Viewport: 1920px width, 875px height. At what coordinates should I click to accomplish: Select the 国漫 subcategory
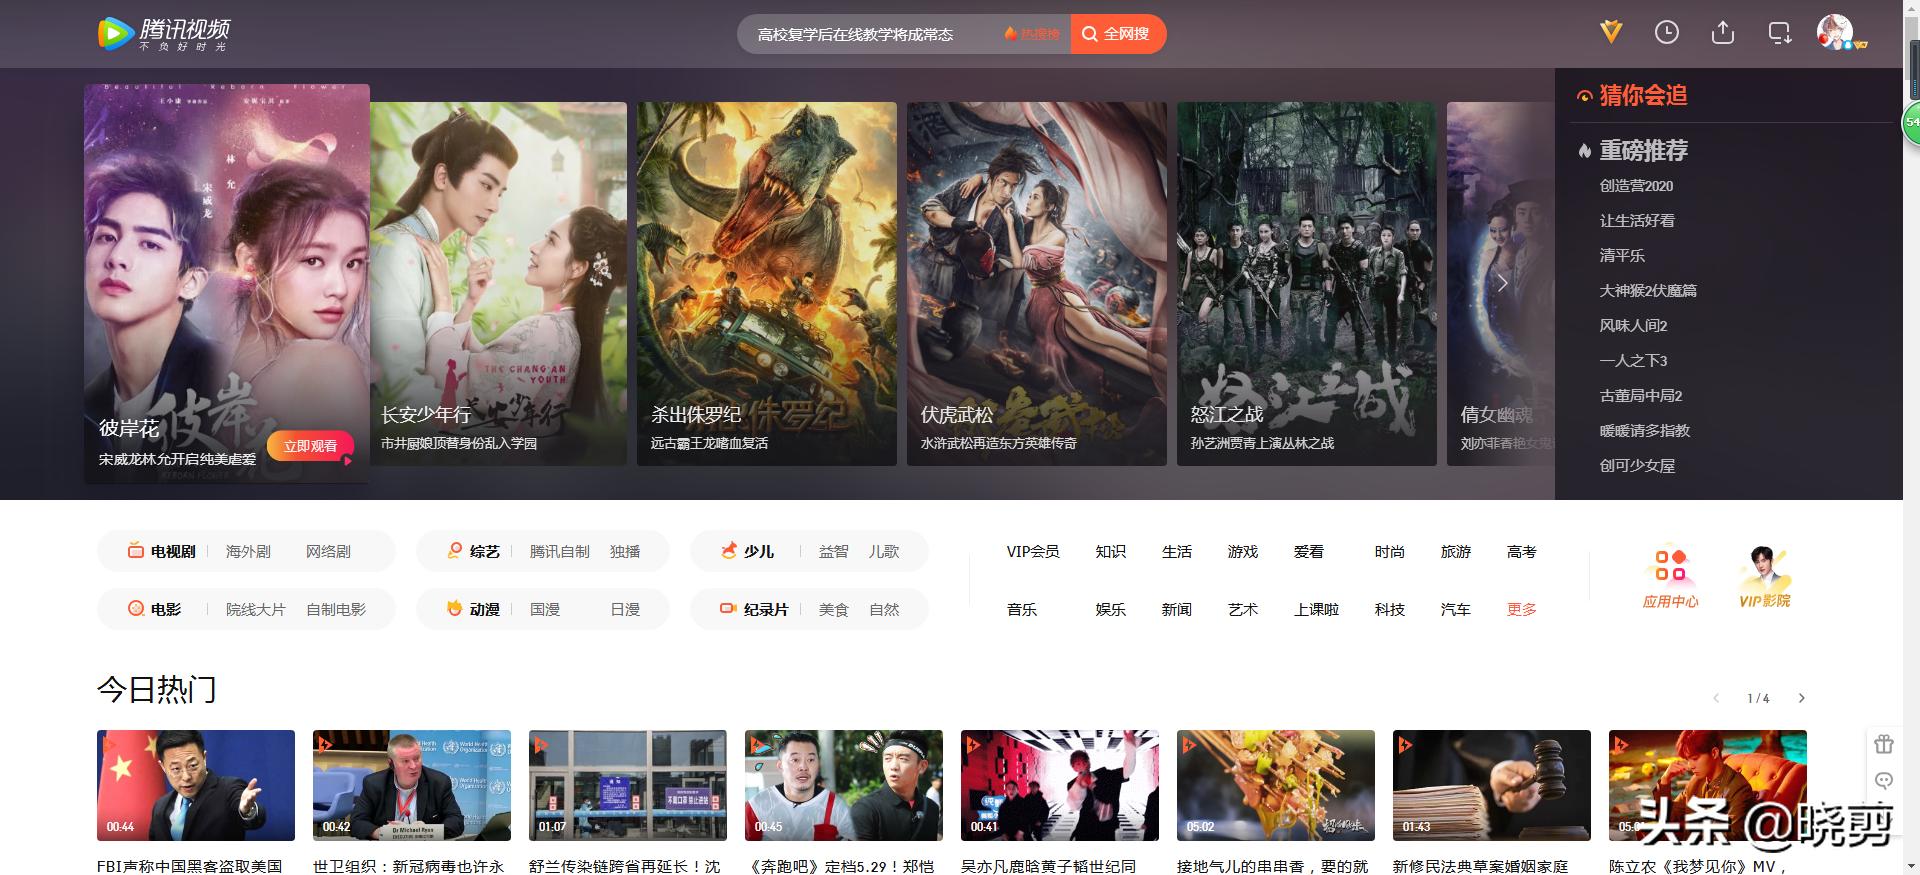[545, 609]
